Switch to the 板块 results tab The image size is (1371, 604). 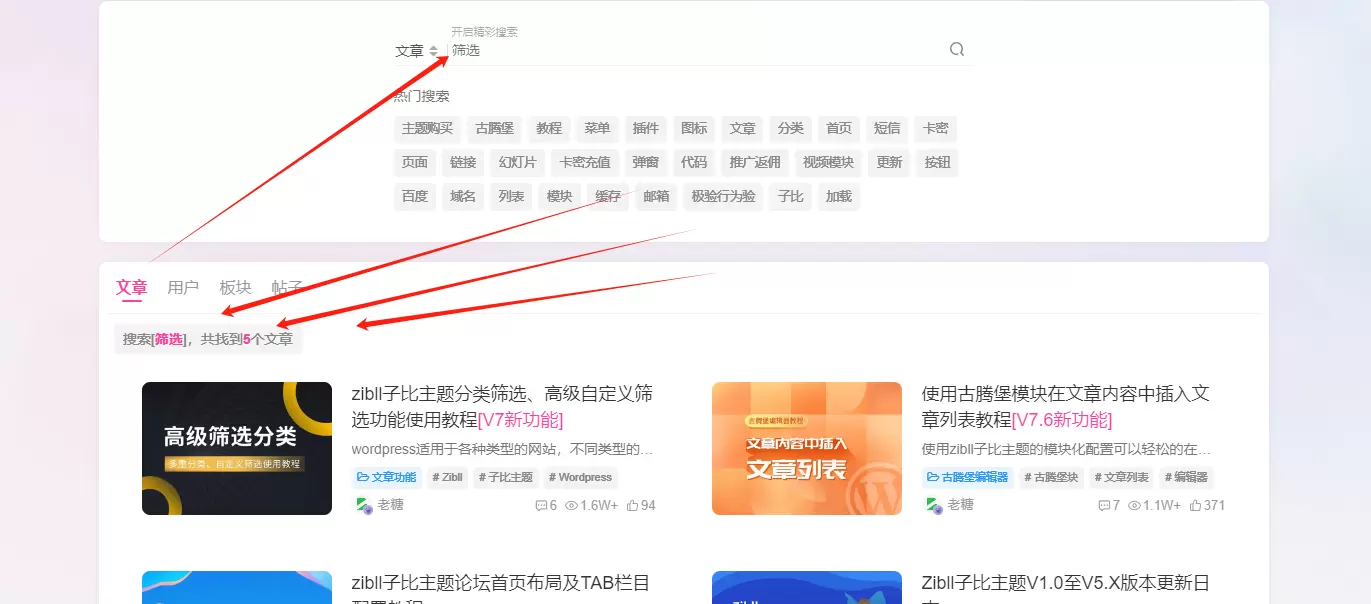pos(236,288)
